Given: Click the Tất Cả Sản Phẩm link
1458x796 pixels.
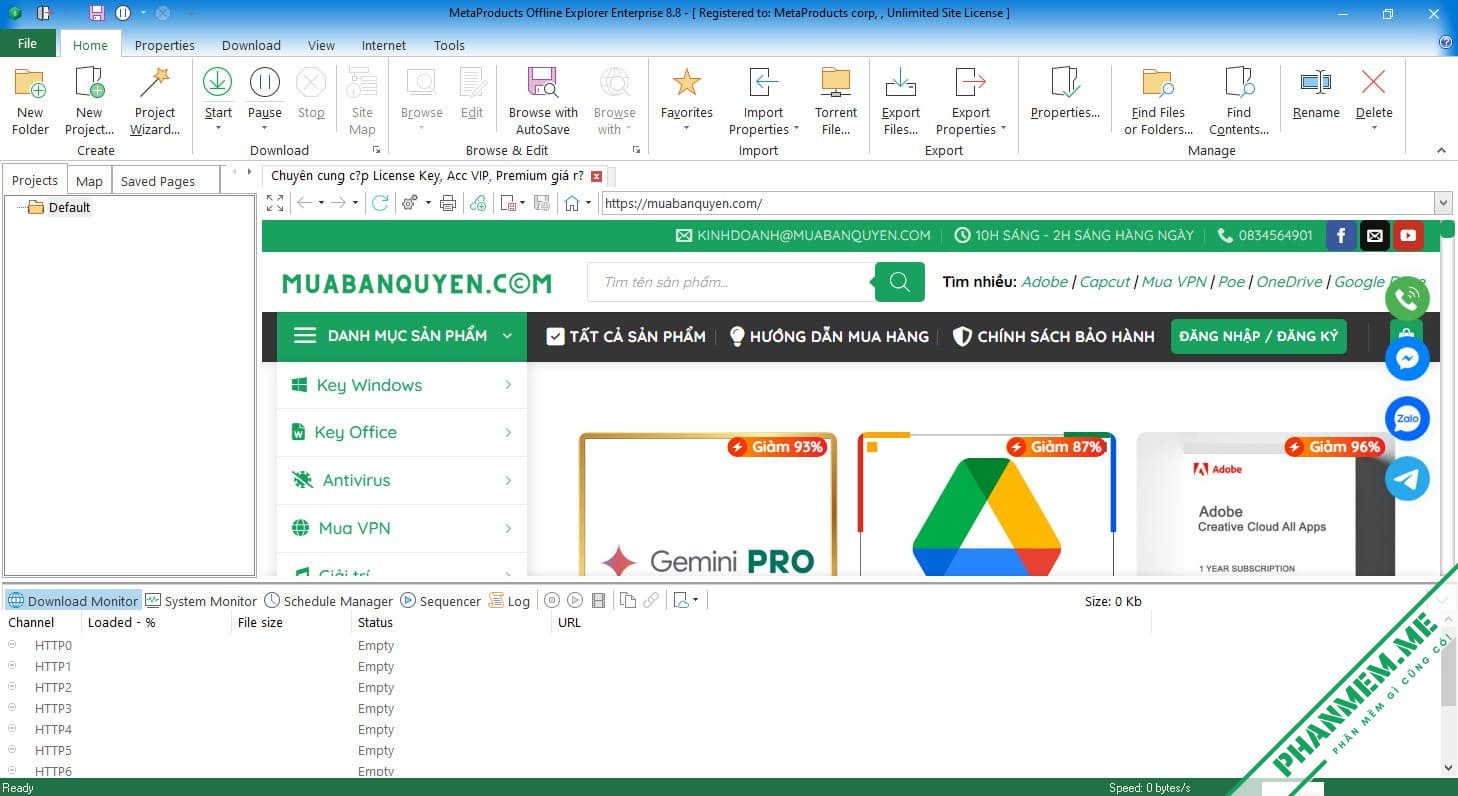Looking at the screenshot, I should (x=627, y=336).
